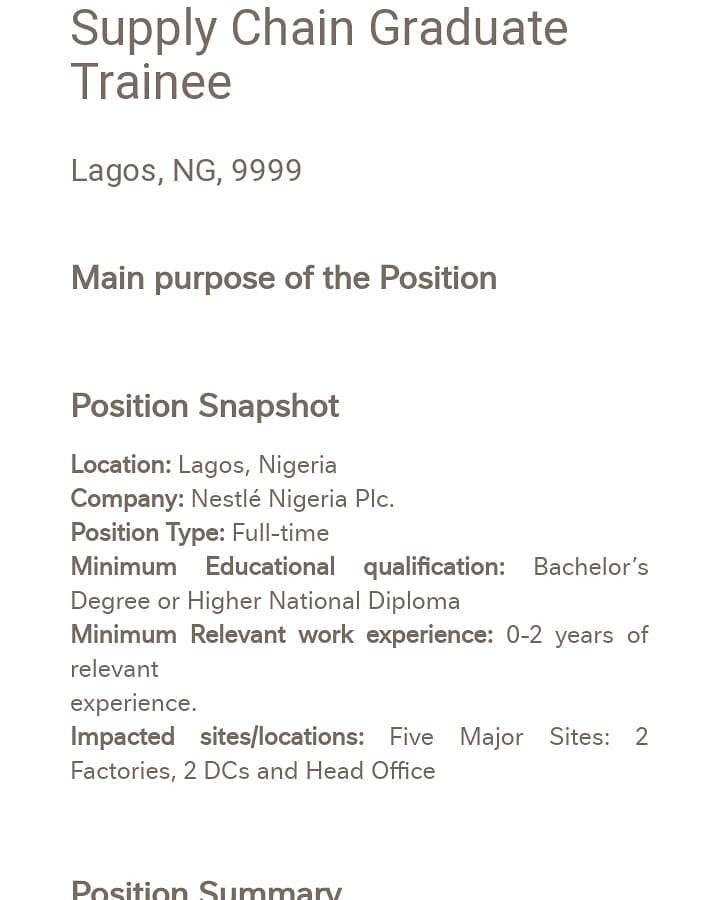Screen dimensions: 720x900
Task: Click the Lagos, Nigeria value
Action: [x=257, y=465]
